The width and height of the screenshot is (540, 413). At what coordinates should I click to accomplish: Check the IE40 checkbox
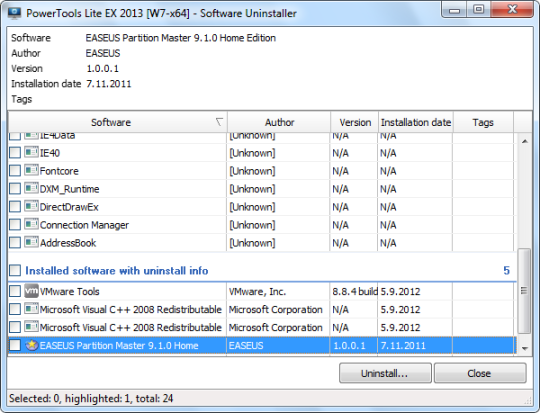(x=15, y=153)
